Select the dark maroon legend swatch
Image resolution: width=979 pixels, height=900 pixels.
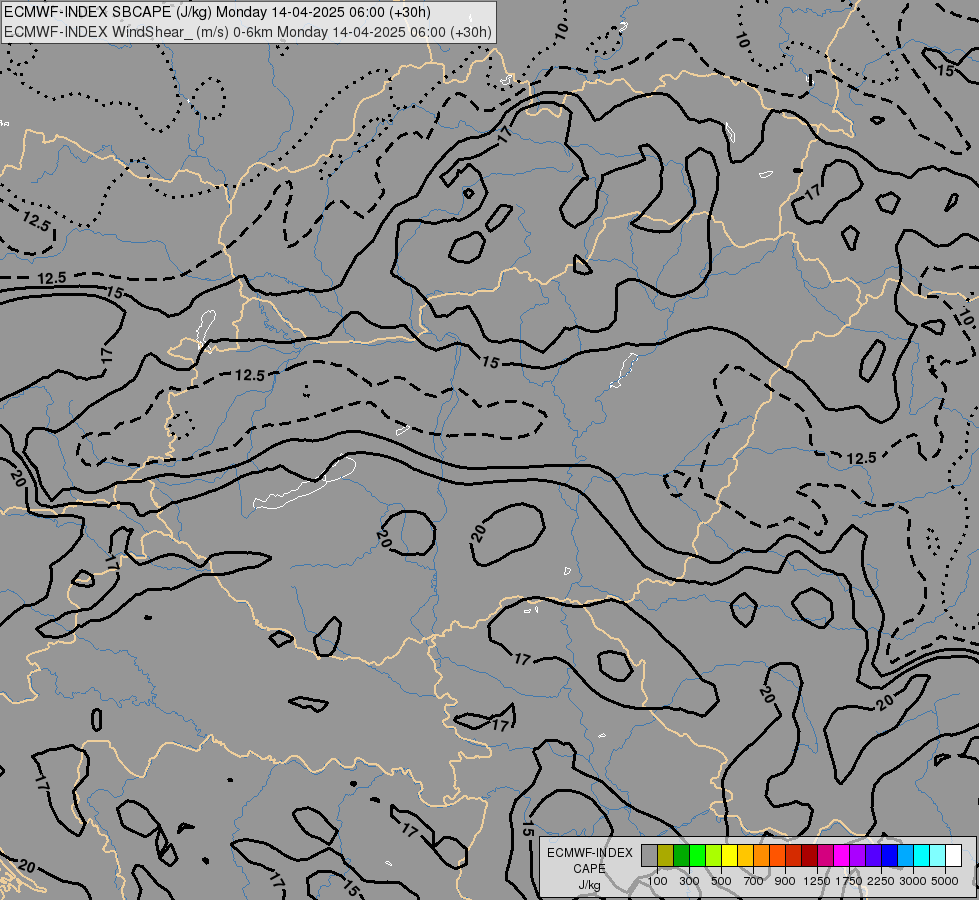(809, 855)
